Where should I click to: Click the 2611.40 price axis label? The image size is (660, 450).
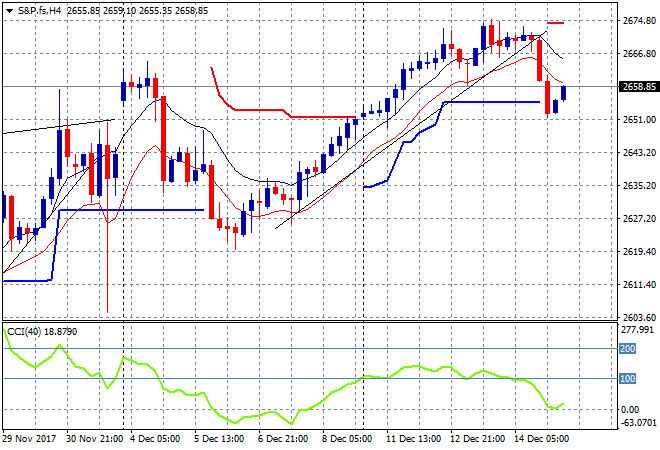click(639, 285)
